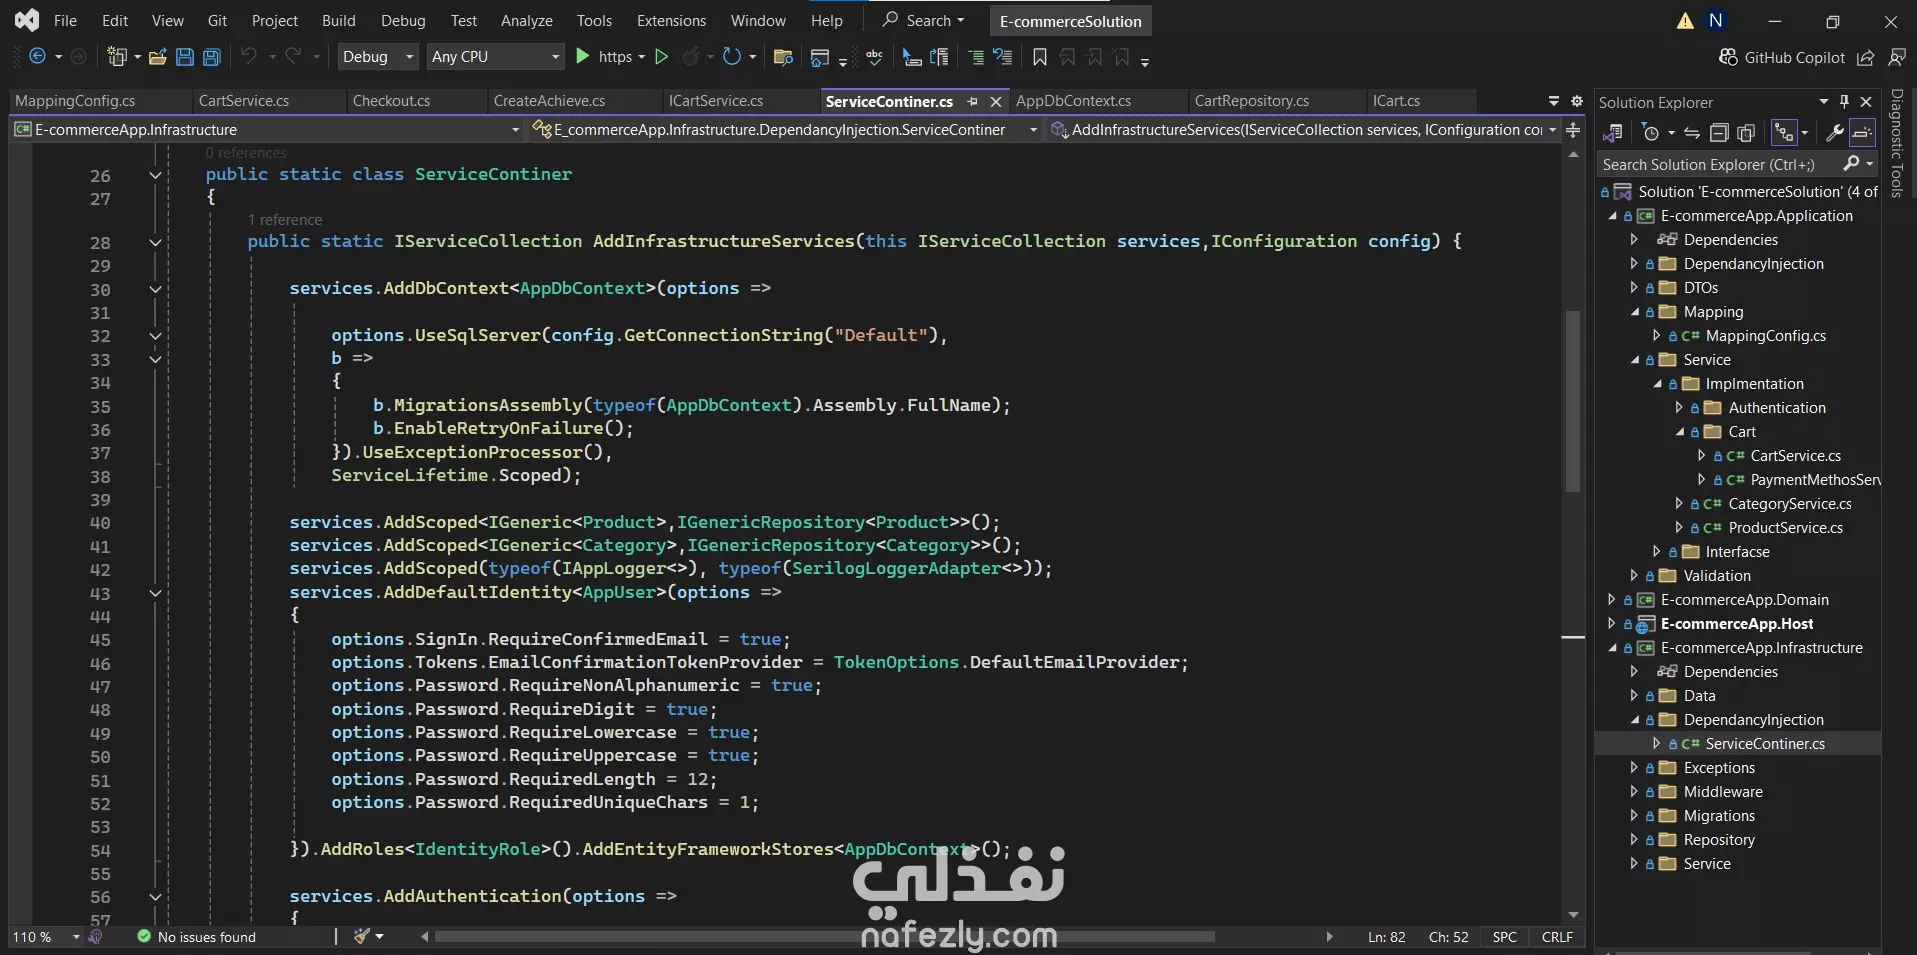This screenshot has height=955, width=1917.
Task: Click No issues found status indicator
Action: click(197, 937)
